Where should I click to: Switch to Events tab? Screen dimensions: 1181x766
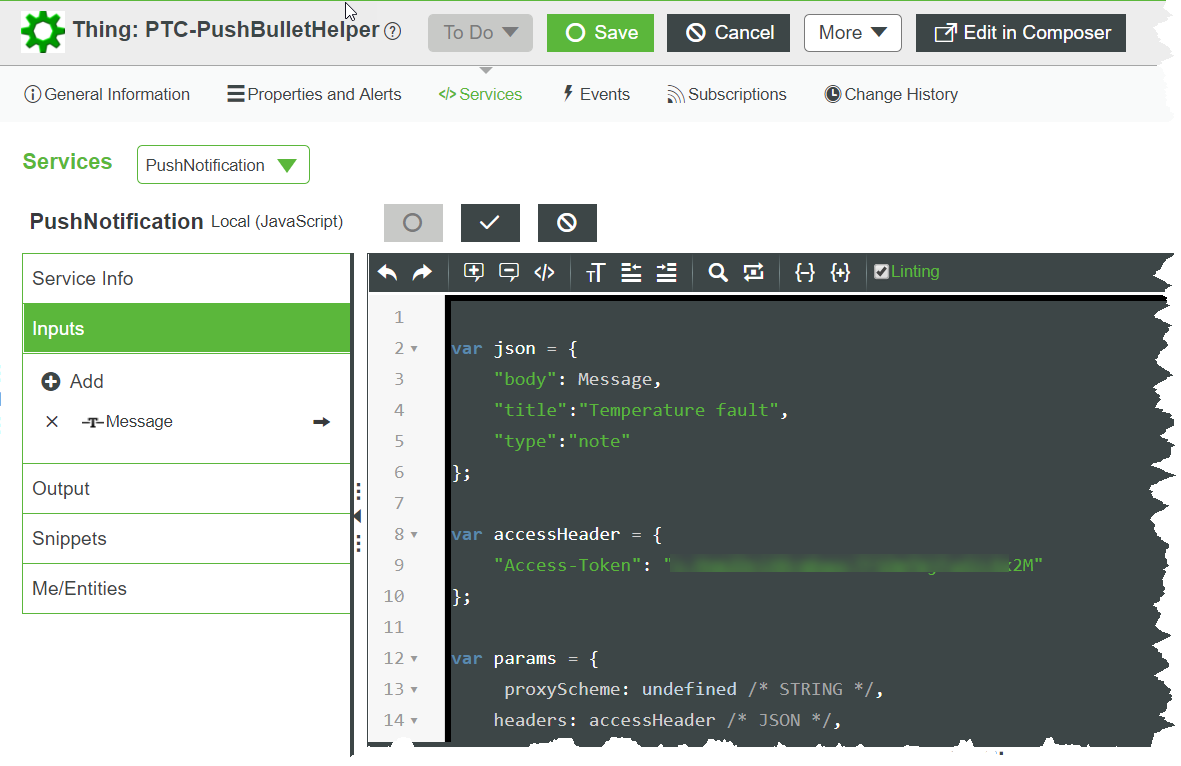pos(597,94)
